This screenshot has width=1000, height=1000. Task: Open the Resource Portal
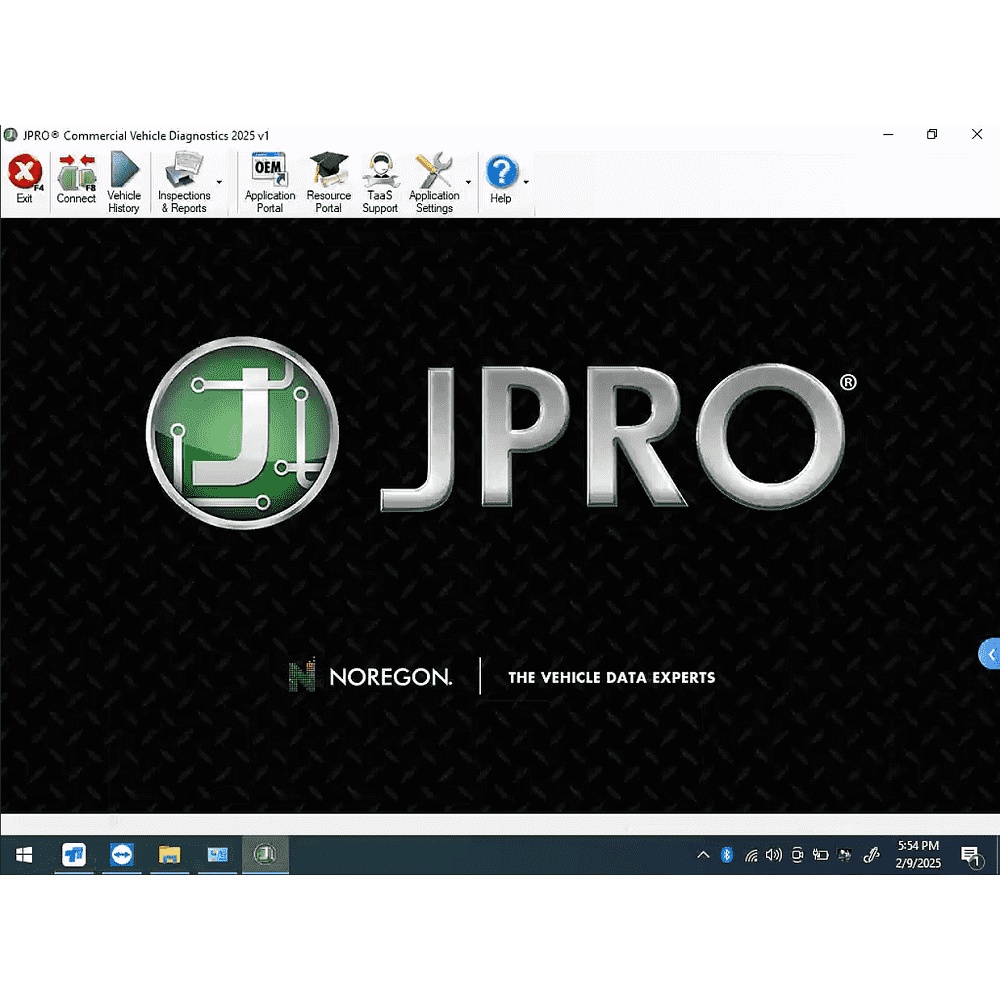click(328, 182)
